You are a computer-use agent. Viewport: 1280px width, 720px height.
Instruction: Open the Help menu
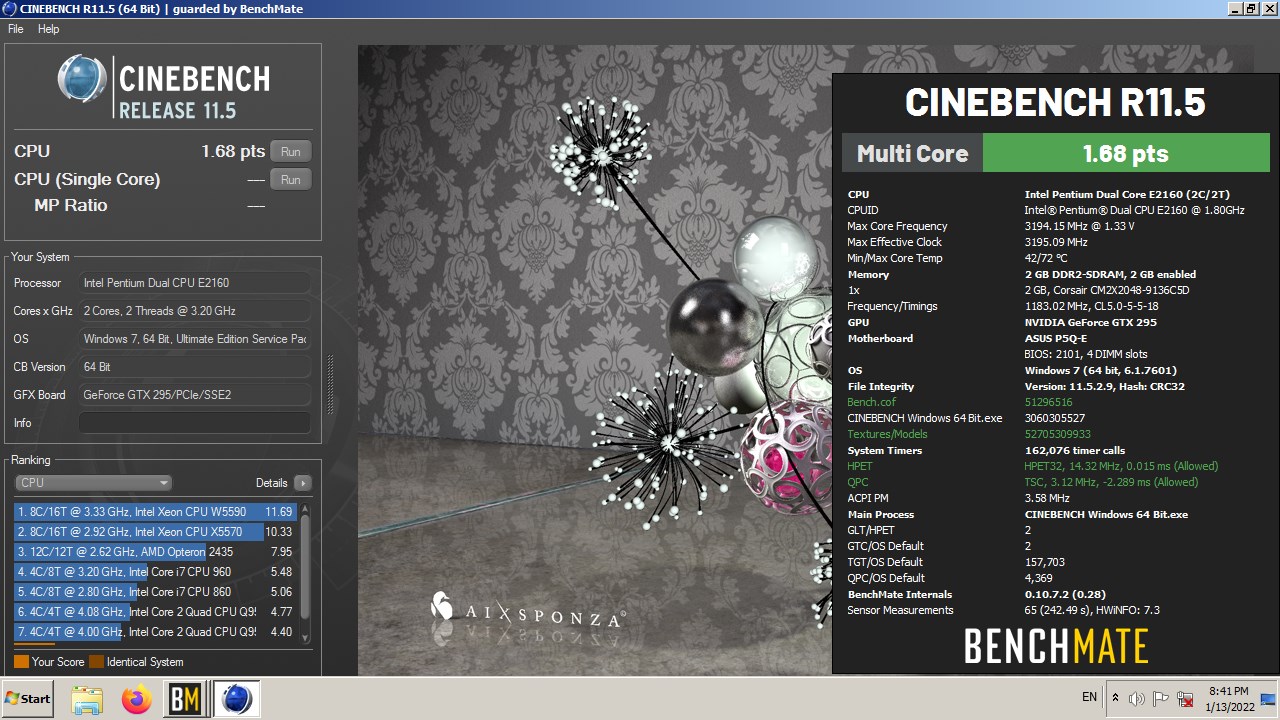(x=49, y=29)
